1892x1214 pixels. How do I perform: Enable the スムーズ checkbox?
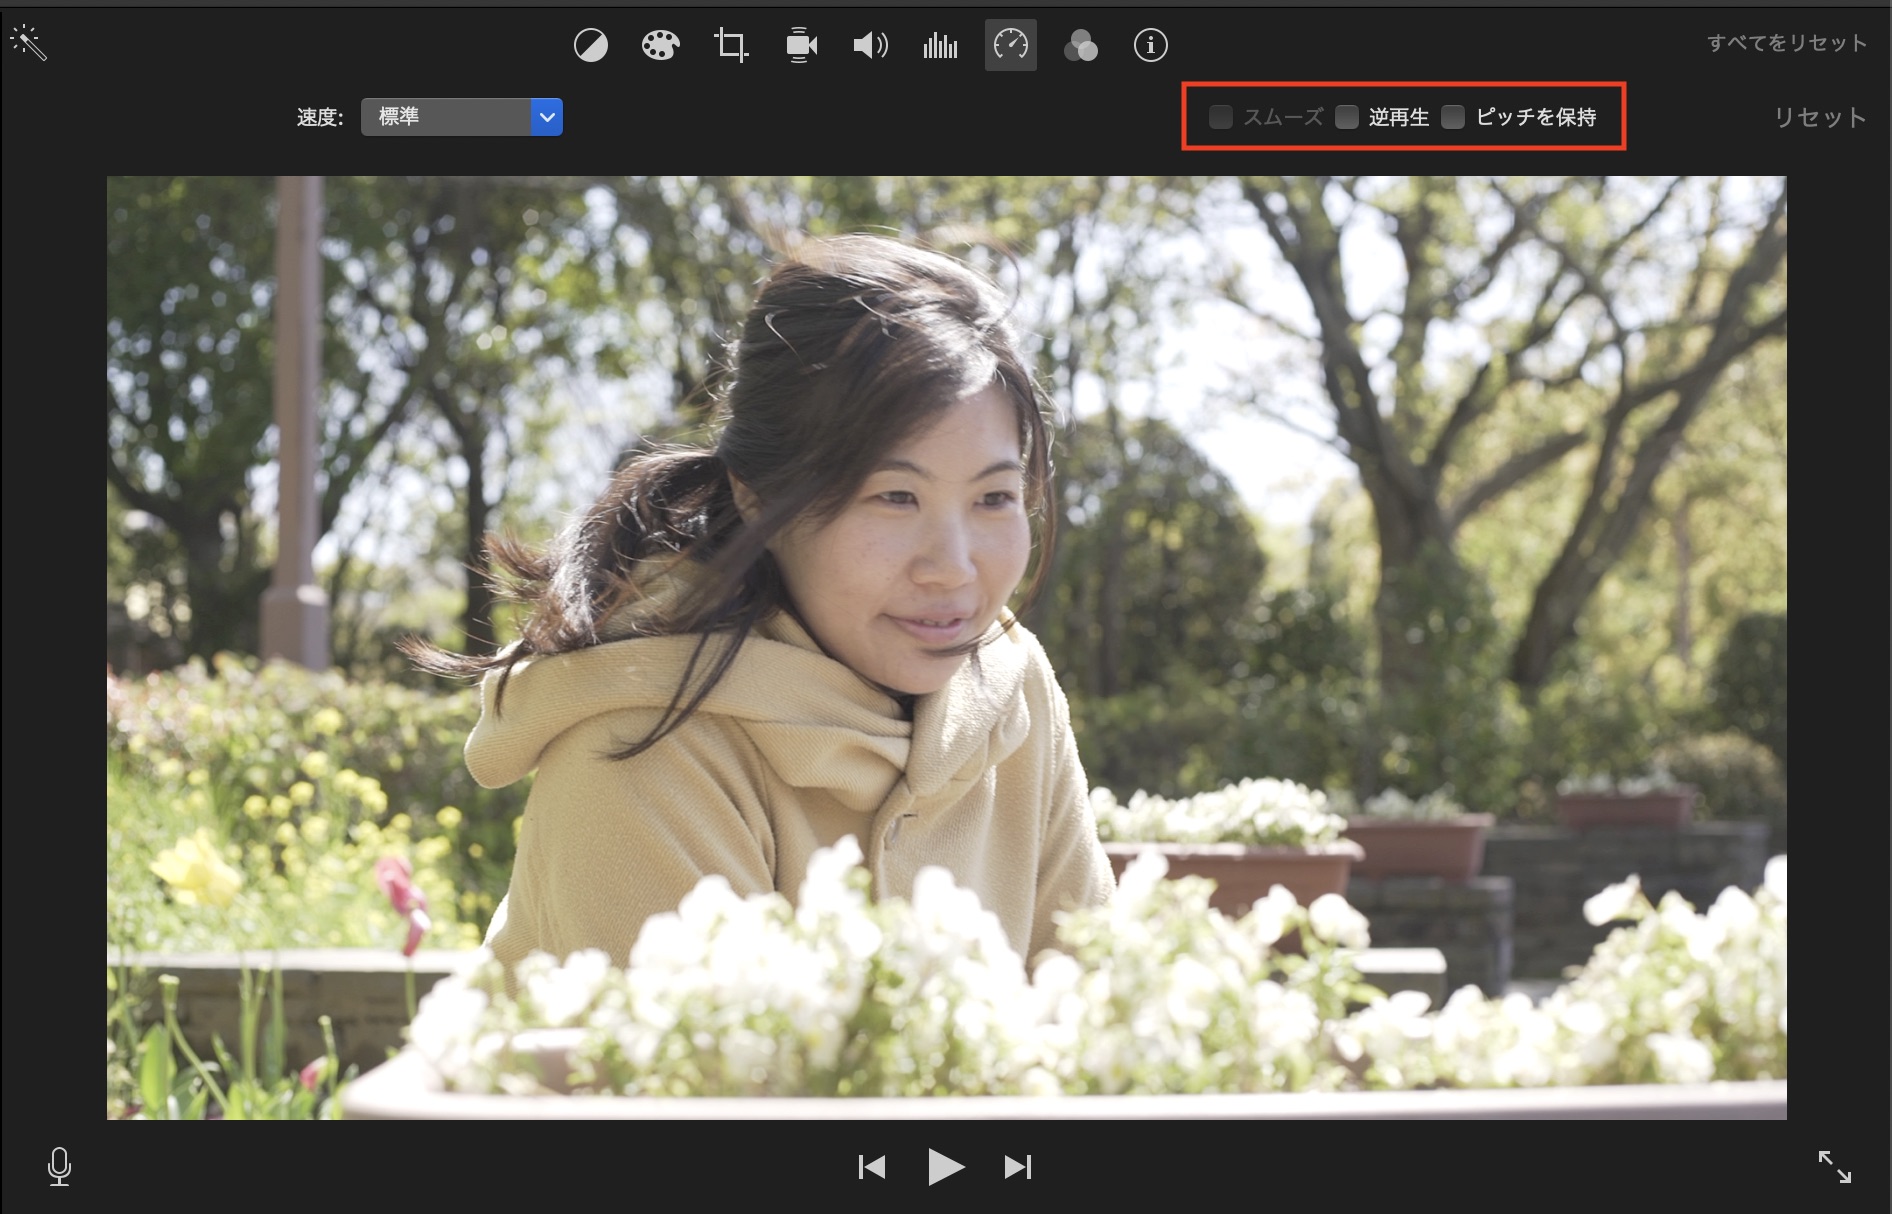coord(1220,117)
